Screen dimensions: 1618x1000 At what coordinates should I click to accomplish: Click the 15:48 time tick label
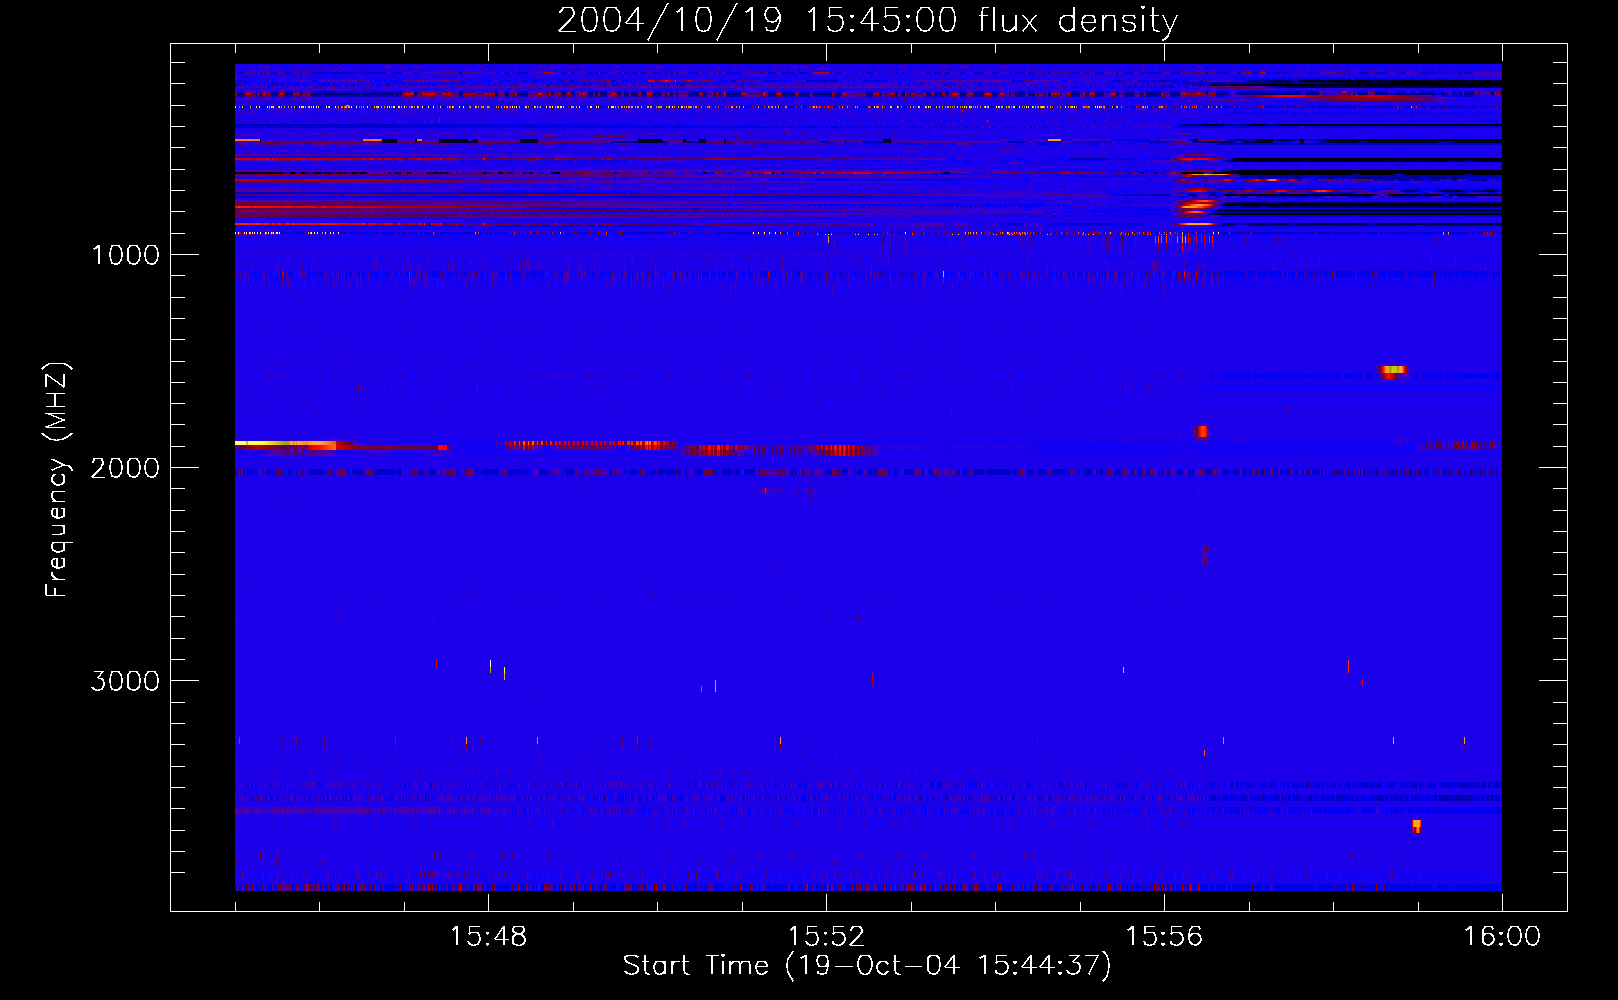click(488, 936)
